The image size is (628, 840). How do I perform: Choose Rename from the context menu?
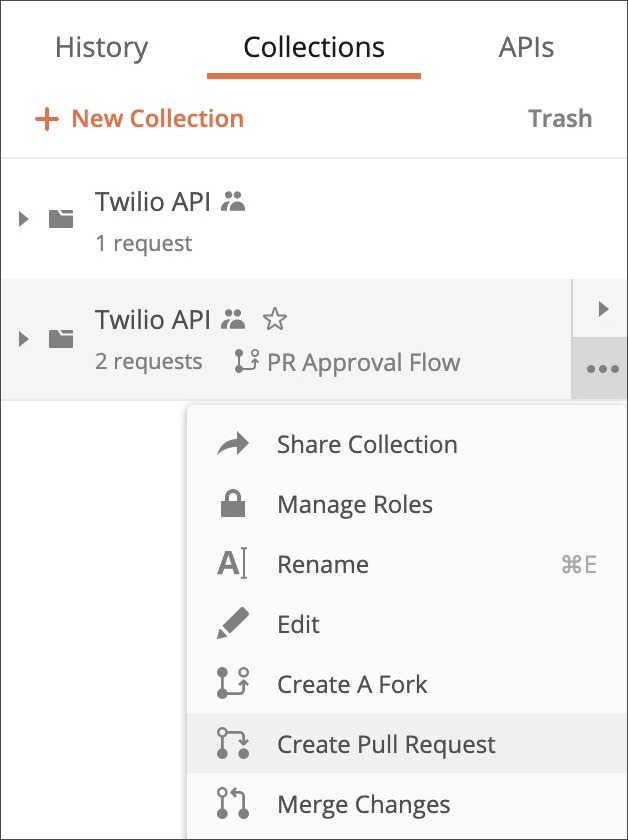[x=407, y=565]
